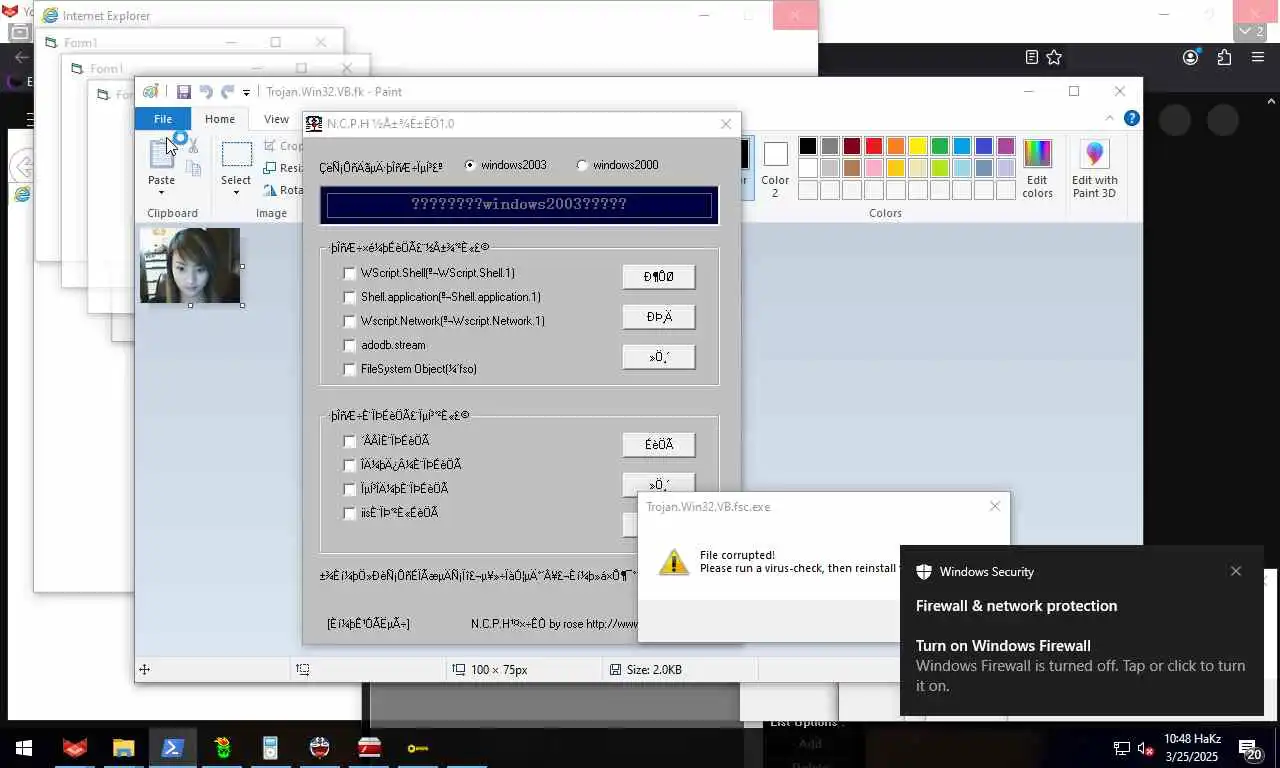Screen dimensions: 1280x768
Task: Open Windows Start menu
Action: 23,747
